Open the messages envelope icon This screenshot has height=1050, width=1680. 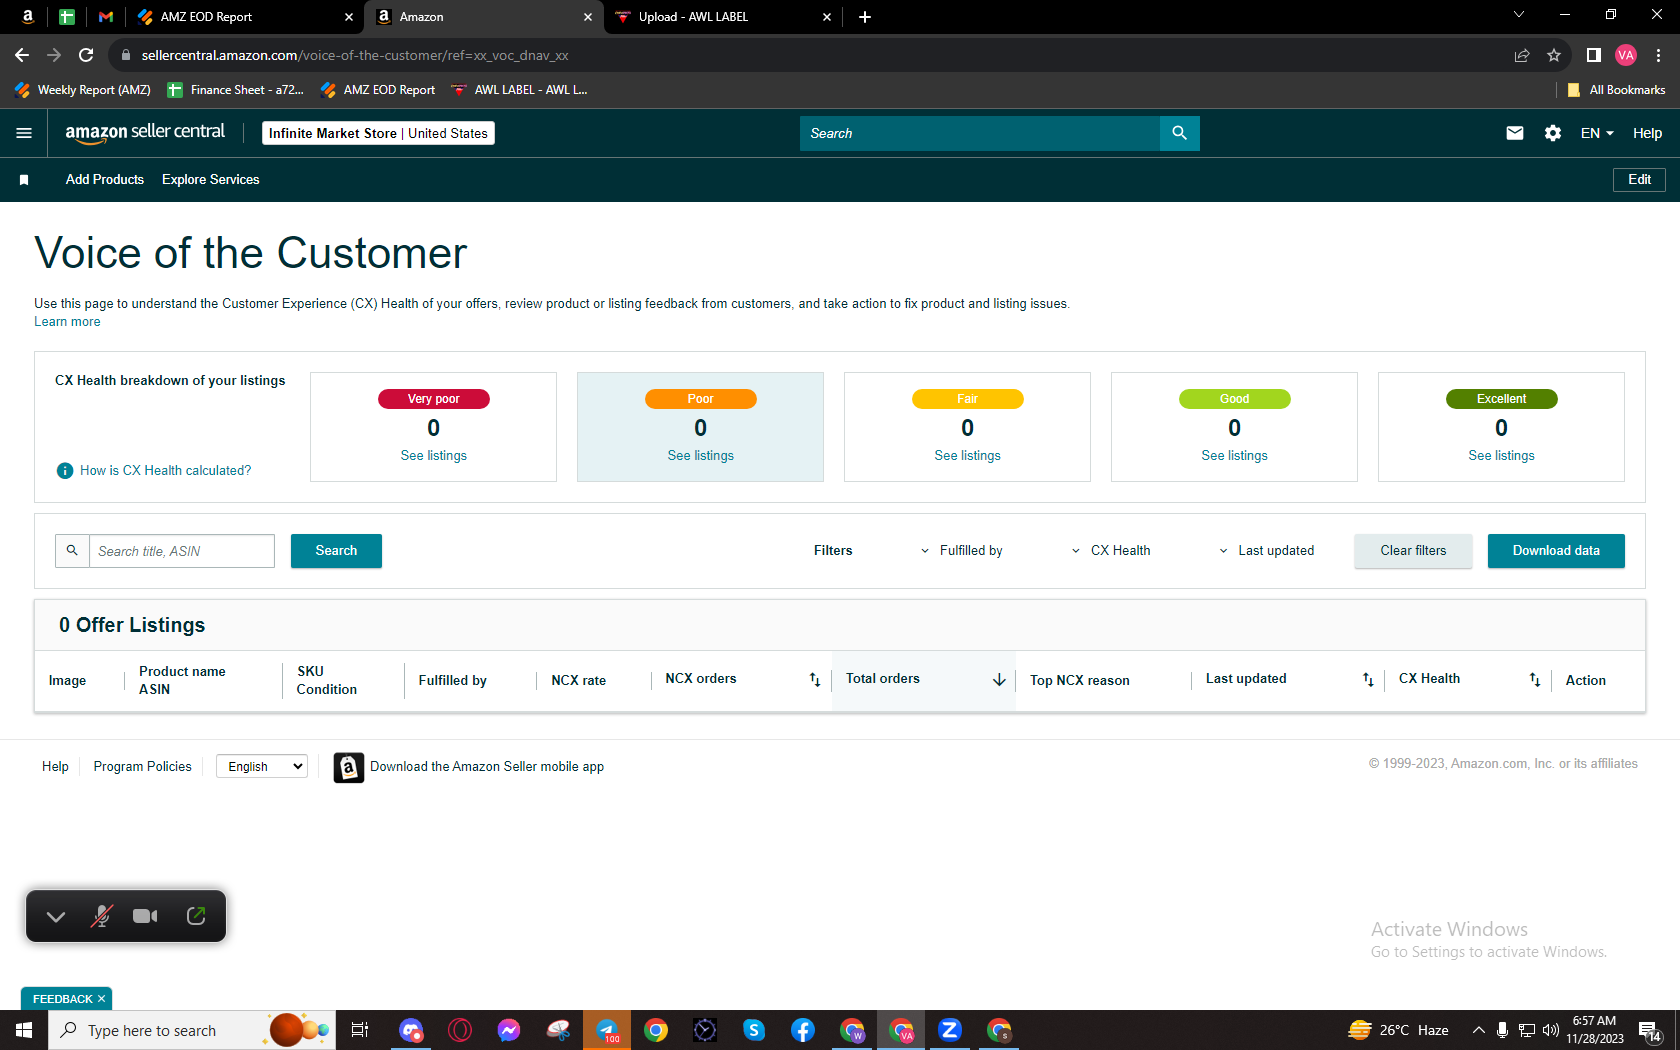coord(1515,133)
